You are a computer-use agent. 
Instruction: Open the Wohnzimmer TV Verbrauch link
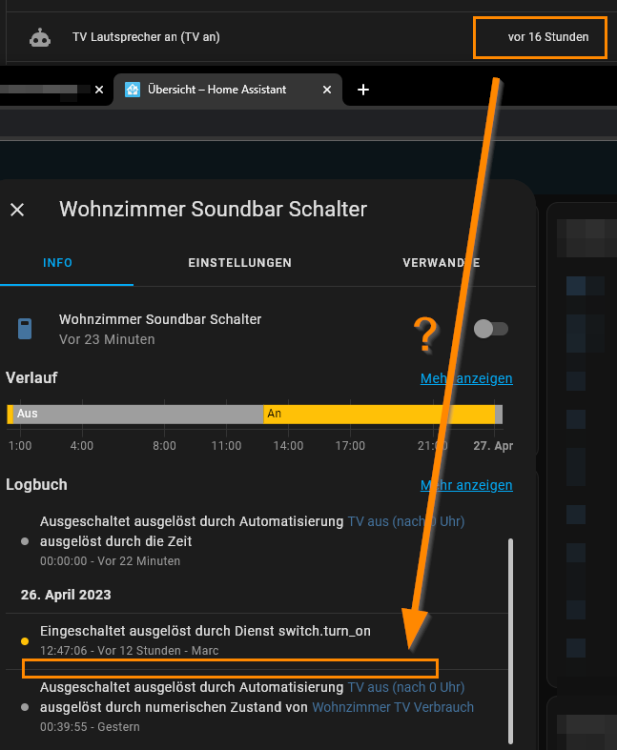click(x=393, y=707)
